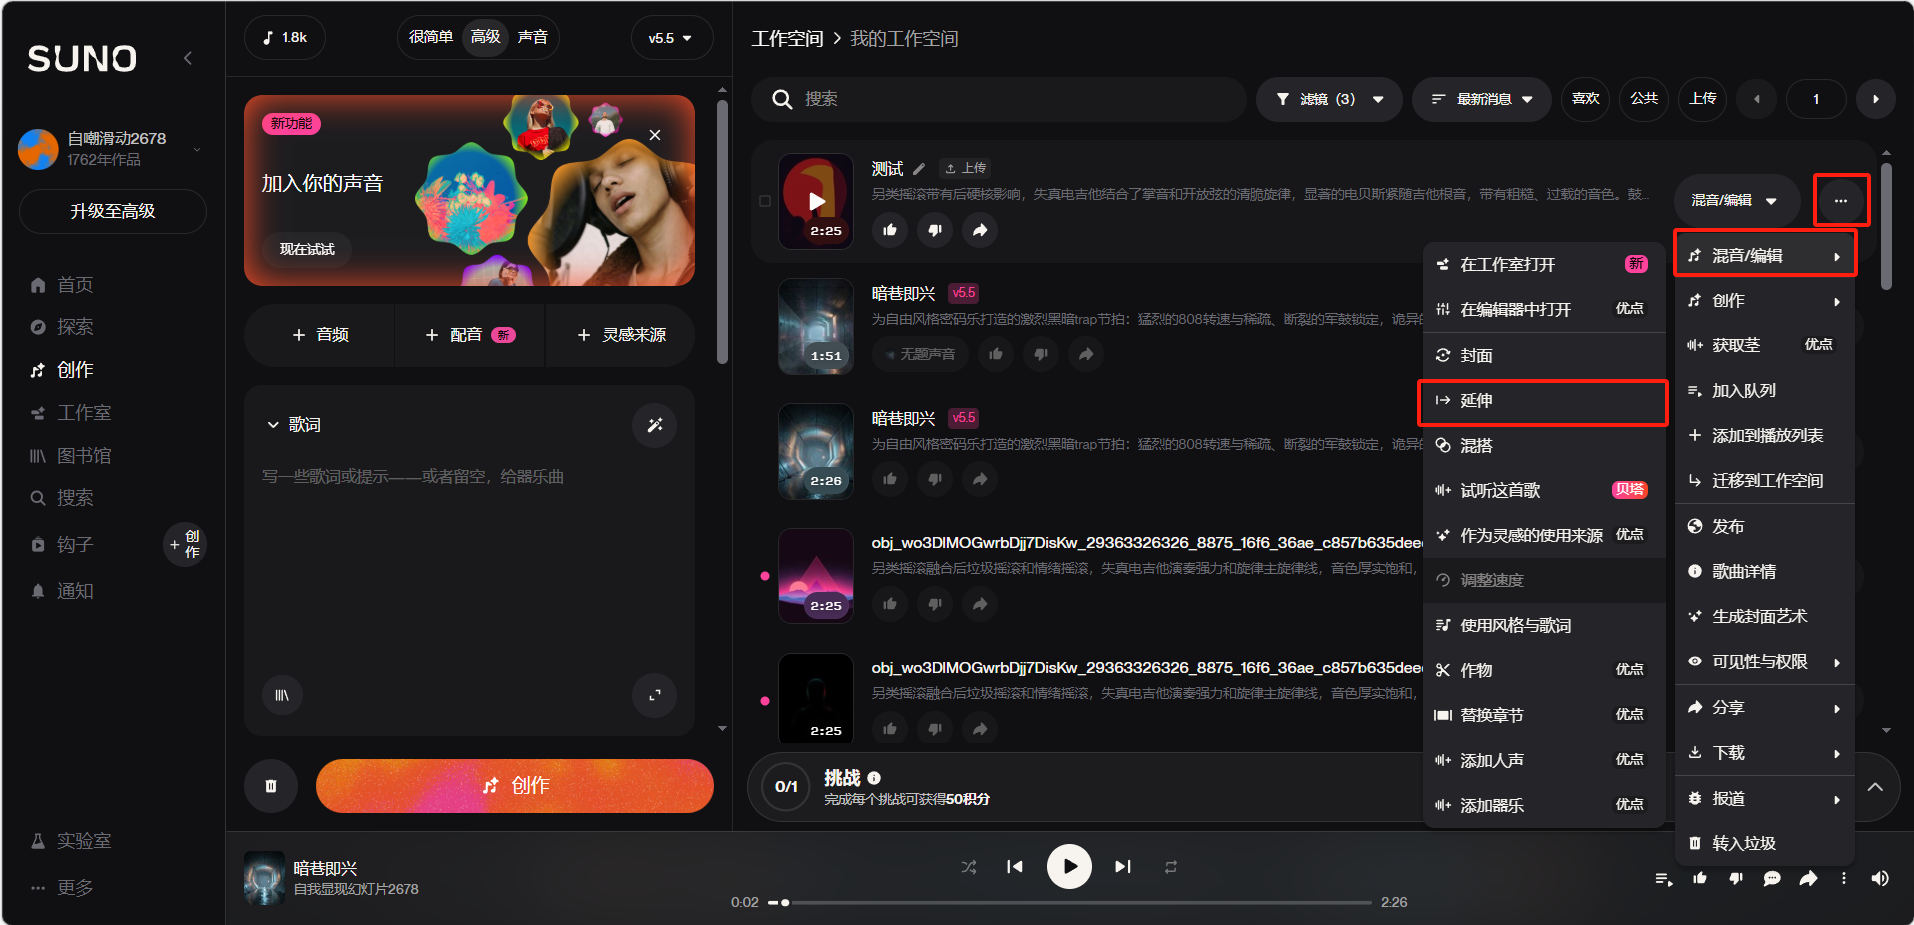This screenshot has height=925, width=1914.
Task: Mute using the speaker volume icon
Action: 1880,878
